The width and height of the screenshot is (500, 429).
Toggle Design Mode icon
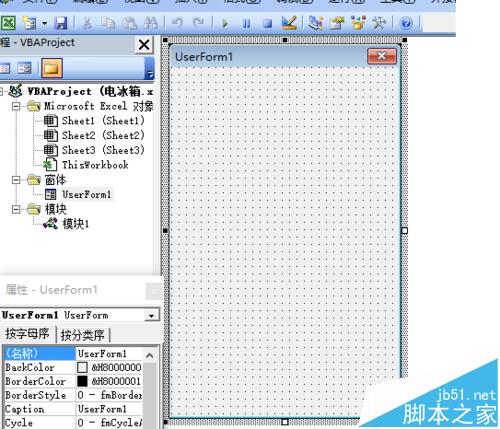point(289,23)
